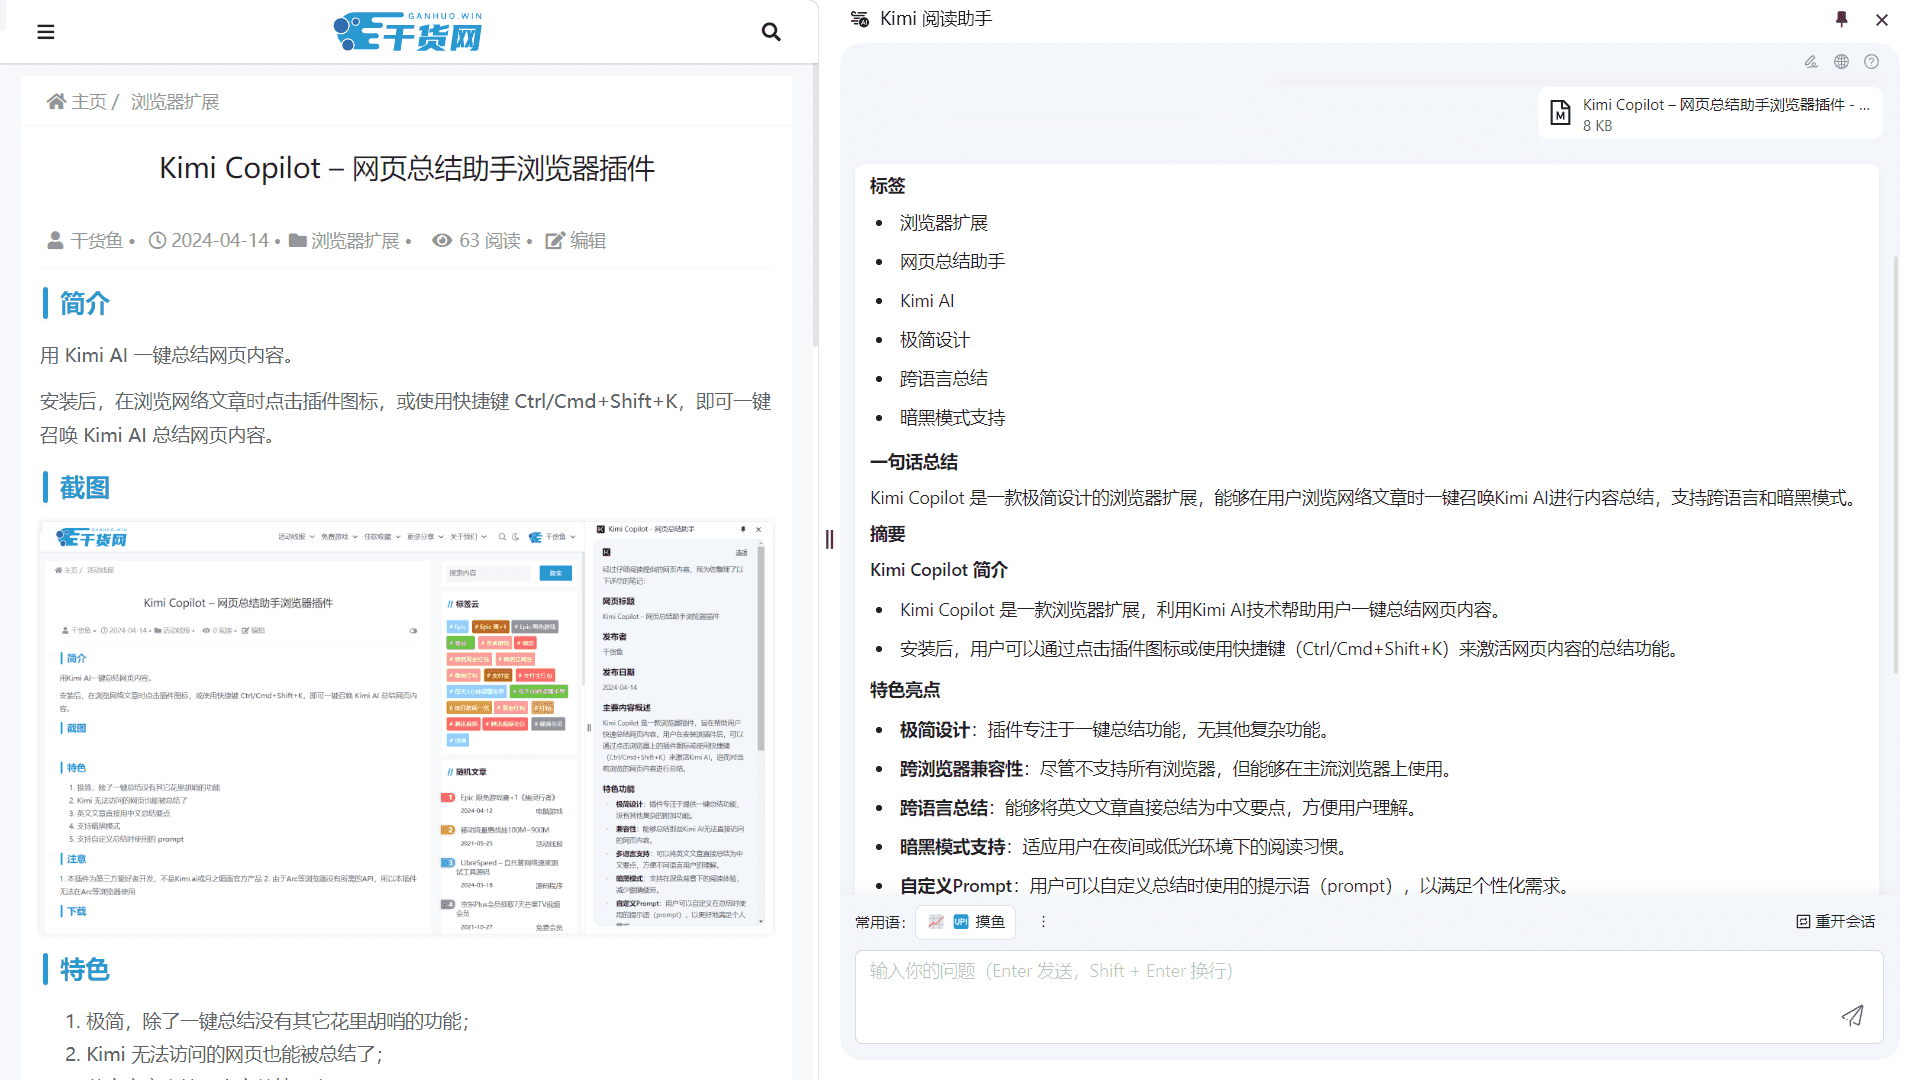Open 浏览器扩展 category in article meta
Image resolution: width=1920 pixels, height=1080 pixels.
pyautogui.click(x=355, y=241)
